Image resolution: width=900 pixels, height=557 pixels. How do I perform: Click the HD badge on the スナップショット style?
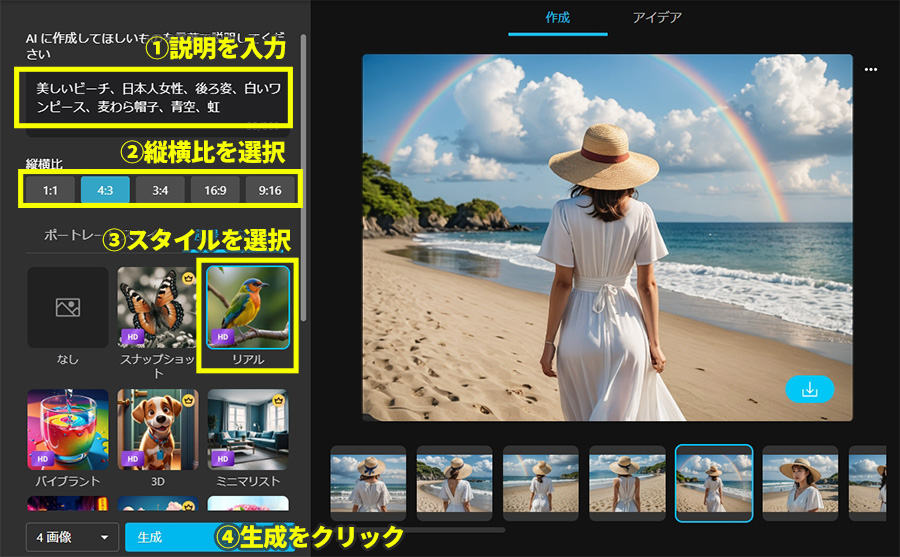pyautogui.click(x=133, y=336)
